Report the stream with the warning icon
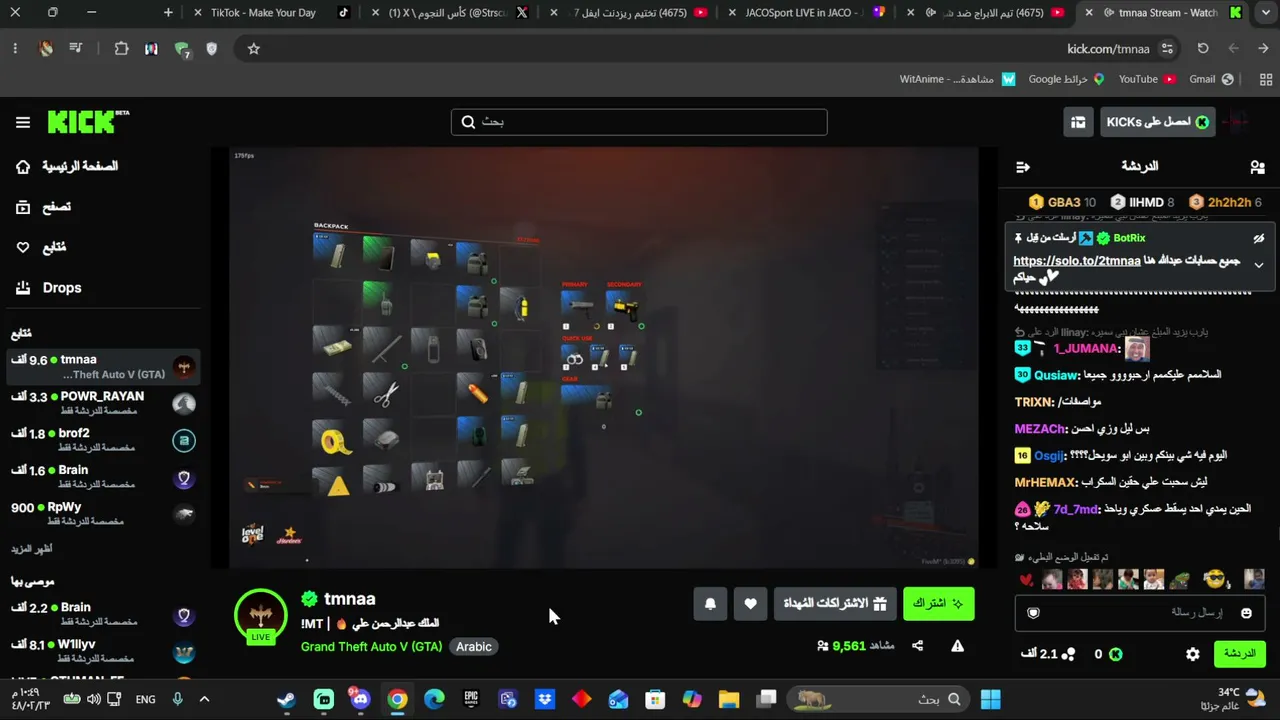 957,646
